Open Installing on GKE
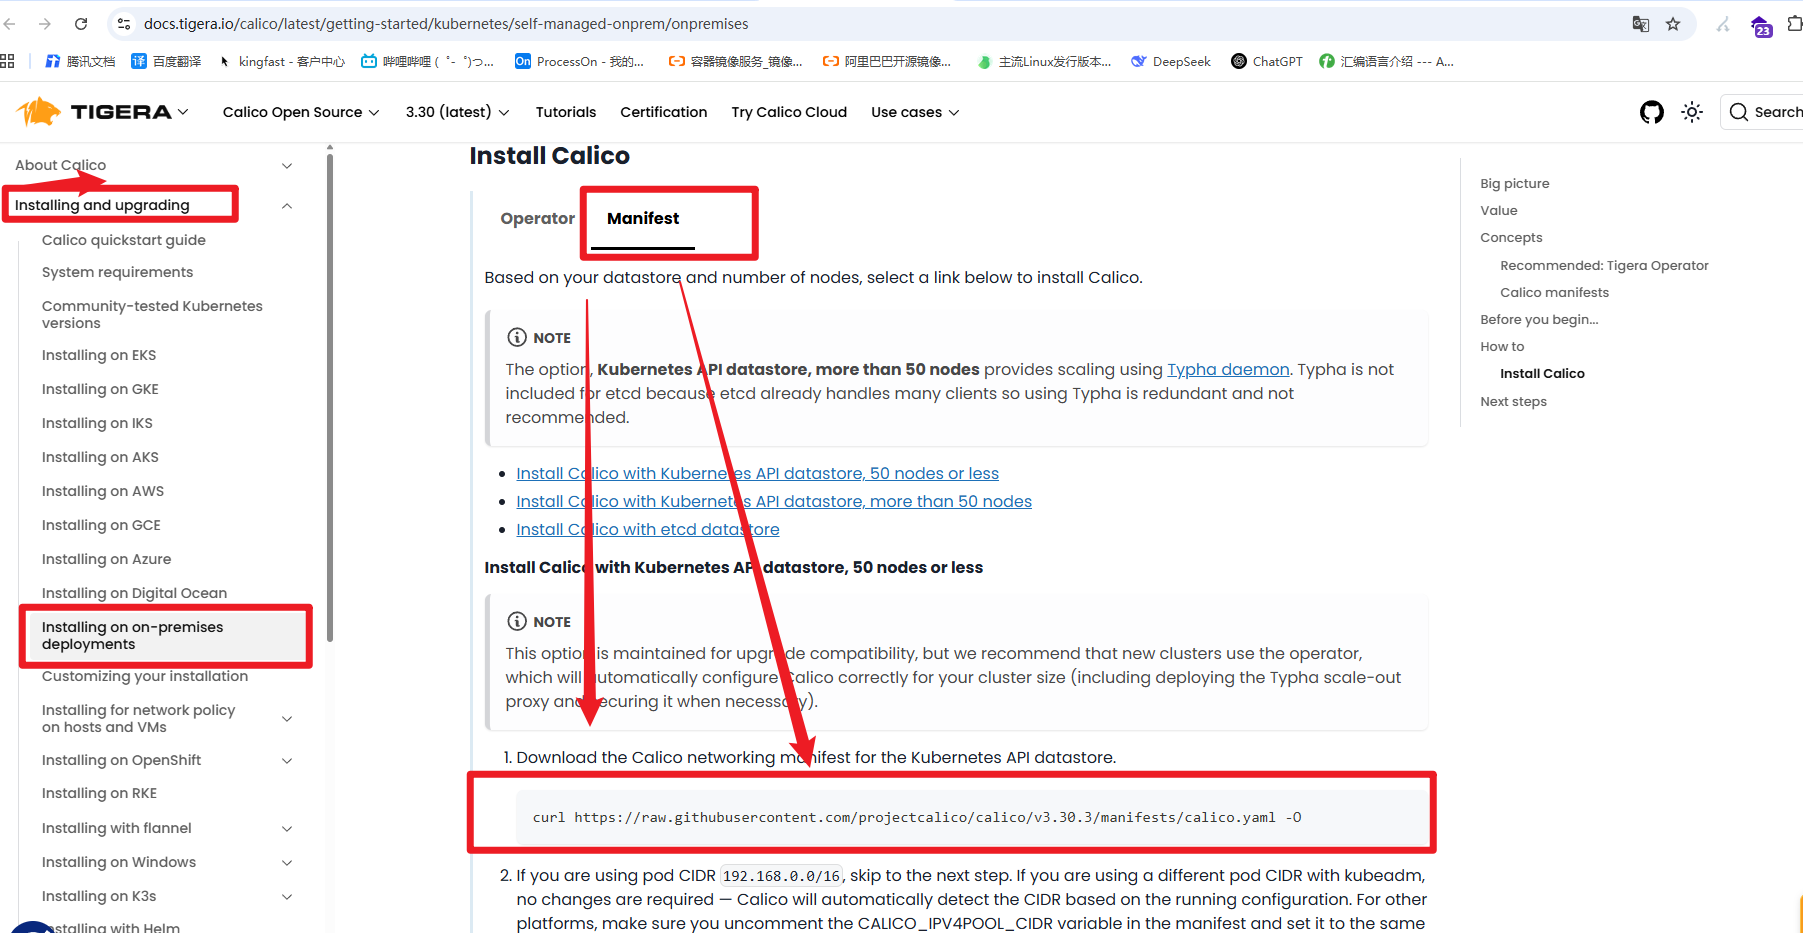 (x=100, y=389)
